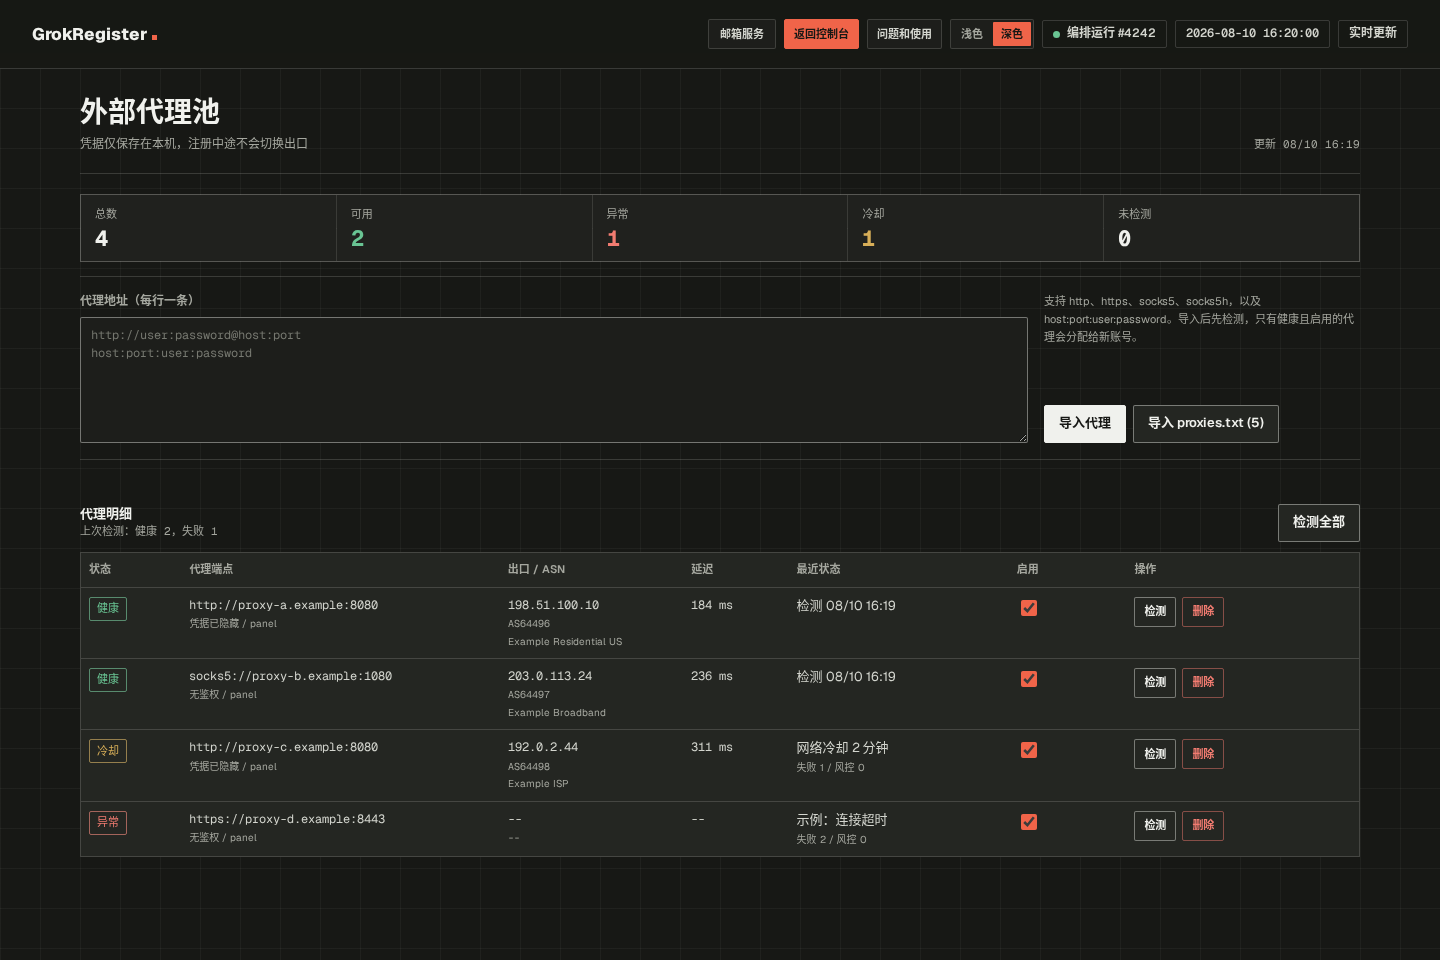Click the GrokRegister logo
The image size is (1440, 960).
94,34
